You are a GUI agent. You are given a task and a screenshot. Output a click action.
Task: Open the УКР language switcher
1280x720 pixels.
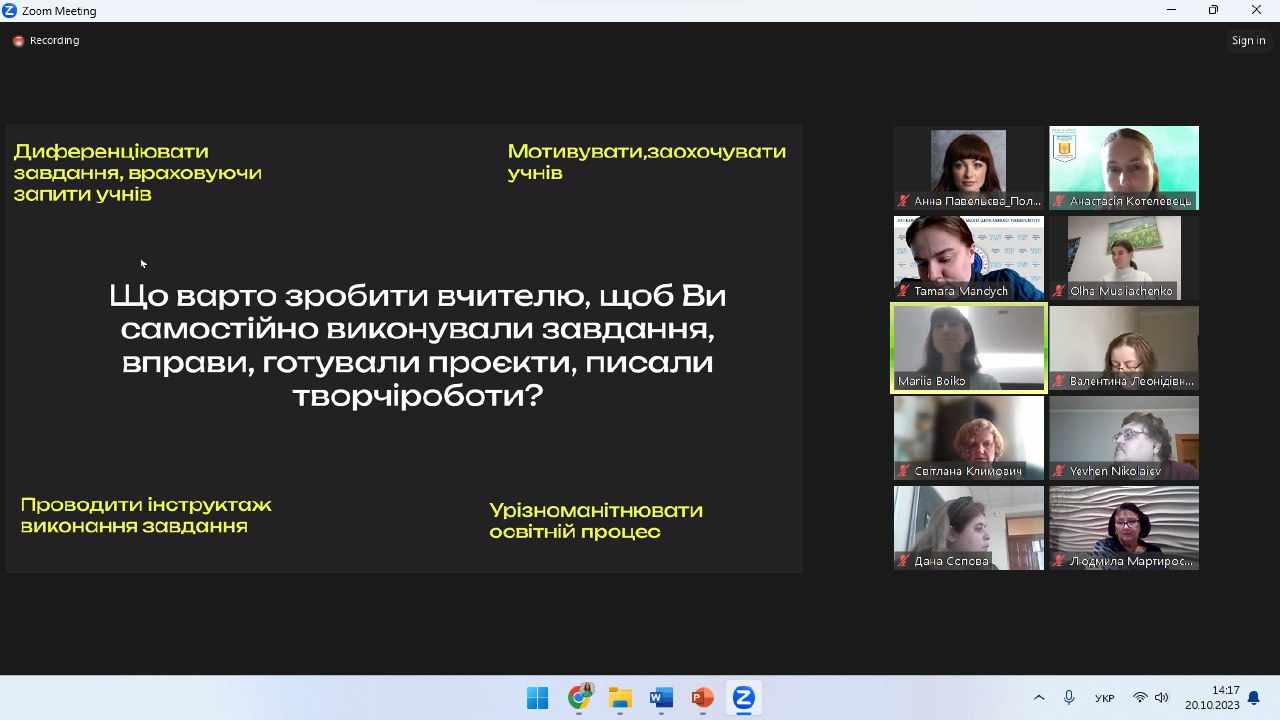pos(1105,698)
